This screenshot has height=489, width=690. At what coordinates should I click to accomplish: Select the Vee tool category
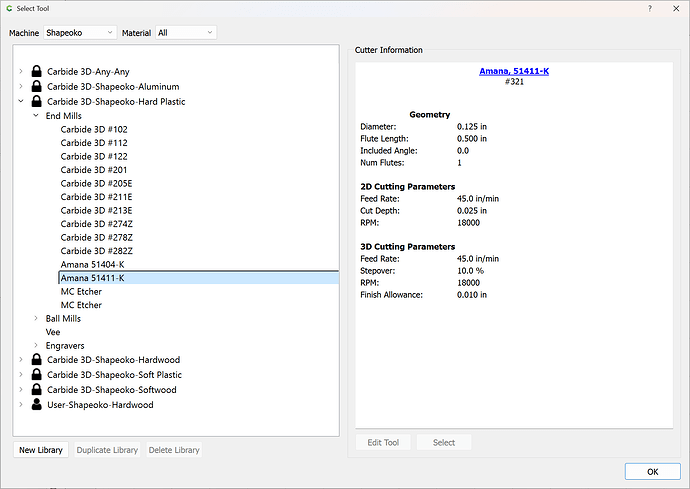pos(53,332)
